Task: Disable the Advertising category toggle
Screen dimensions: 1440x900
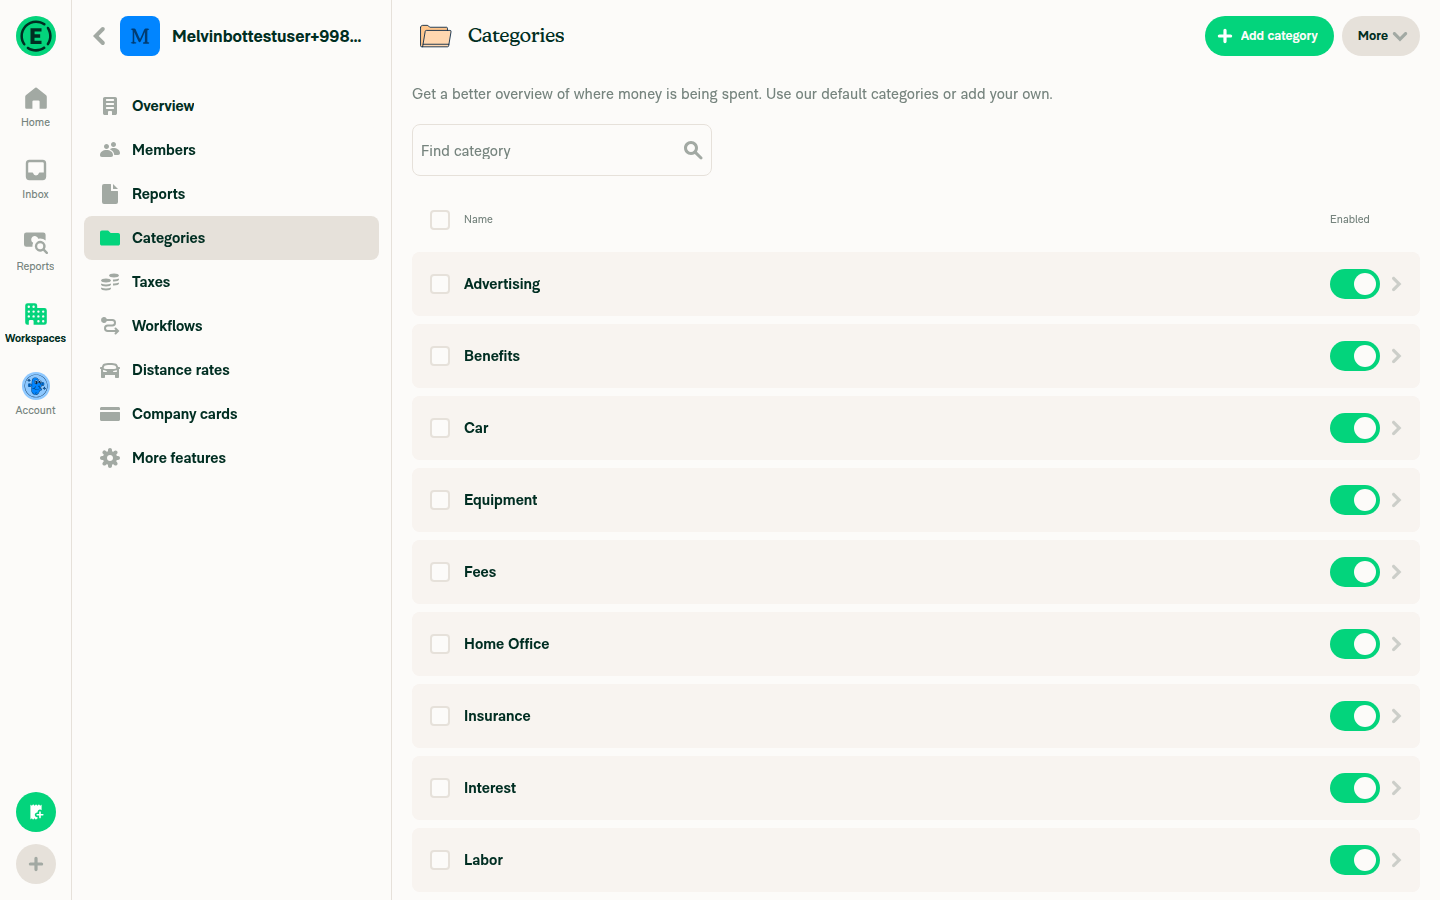Action: (1354, 284)
